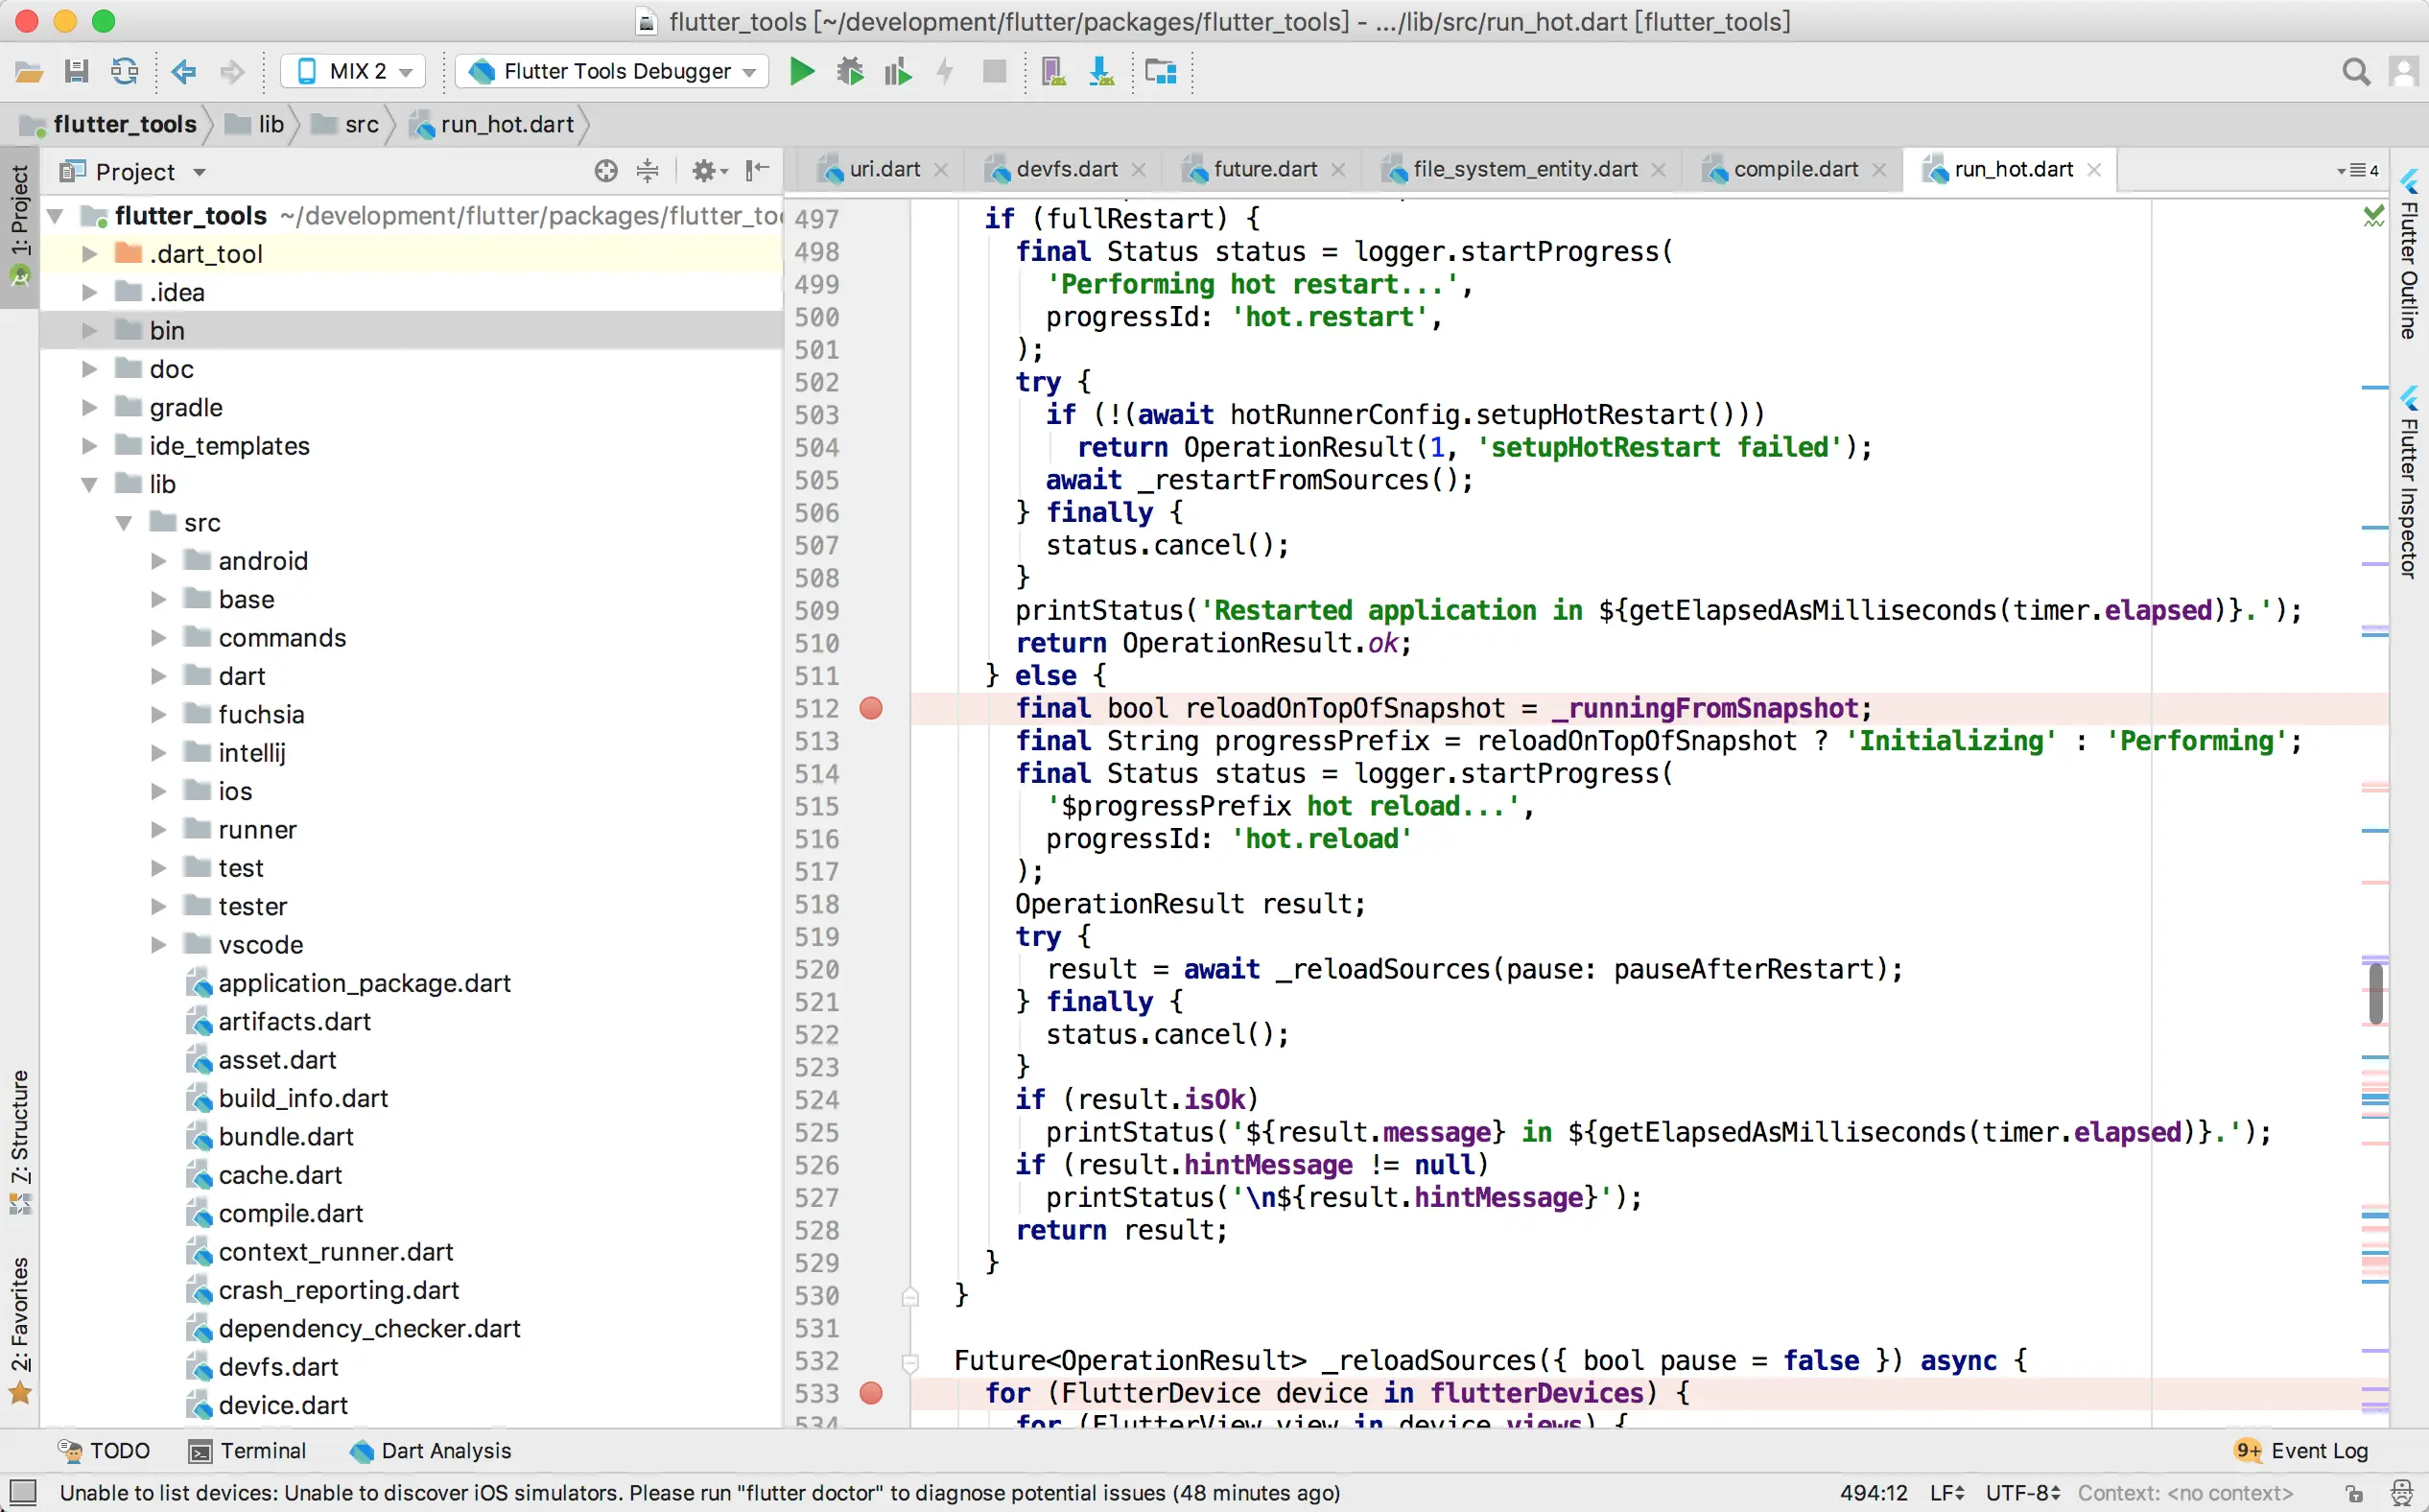Open the MIX 2 device dropdown
Image resolution: width=2429 pixels, height=1512 pixels.
click(354, 71)
